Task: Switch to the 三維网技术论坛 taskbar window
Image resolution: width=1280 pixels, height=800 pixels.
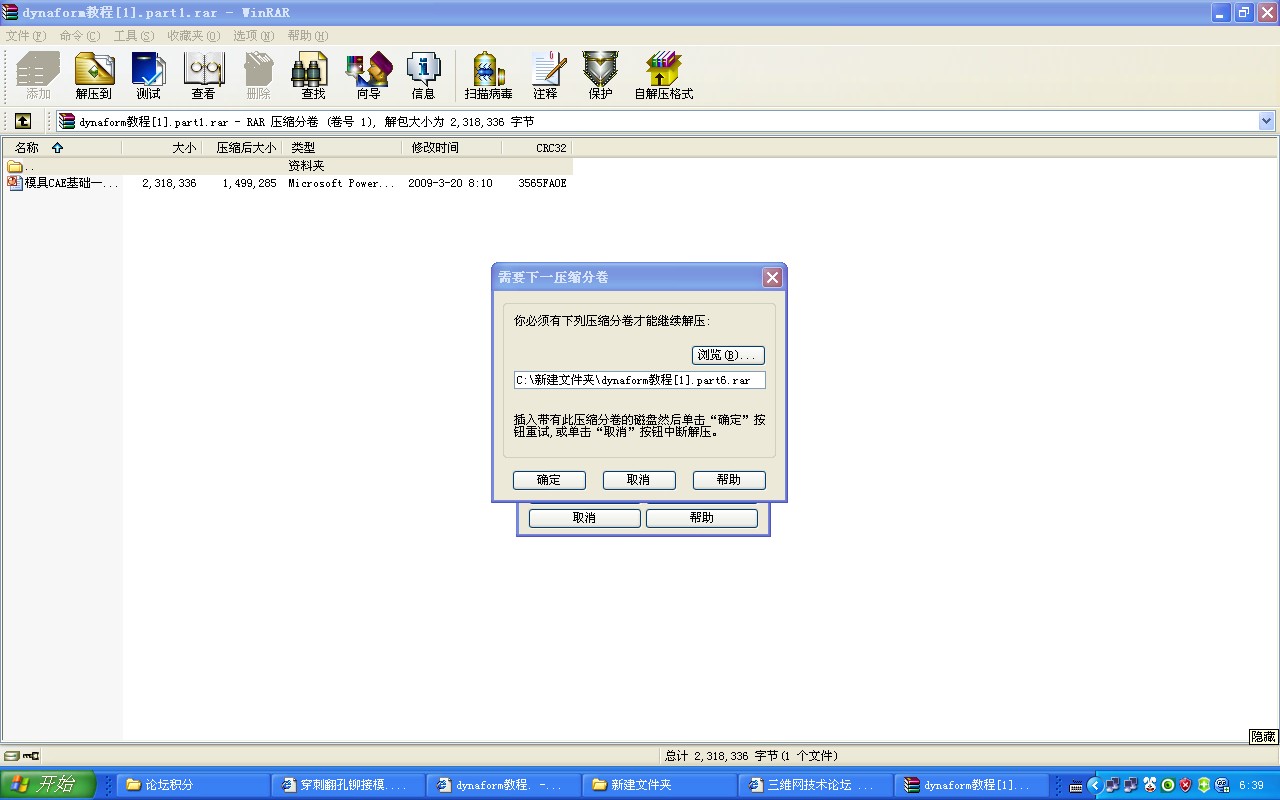Action: click(813, 785)
